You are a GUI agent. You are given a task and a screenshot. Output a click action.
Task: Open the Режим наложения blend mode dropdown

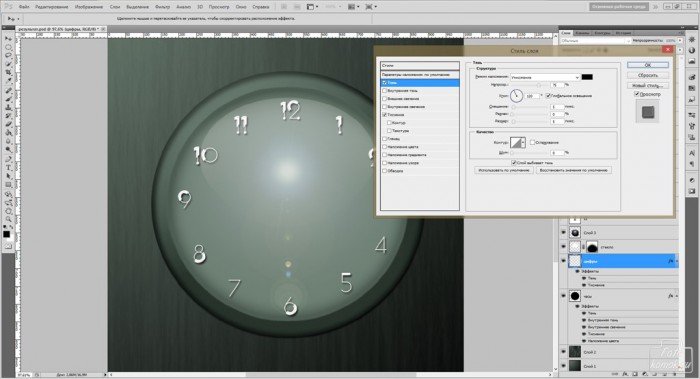(545, 77)
